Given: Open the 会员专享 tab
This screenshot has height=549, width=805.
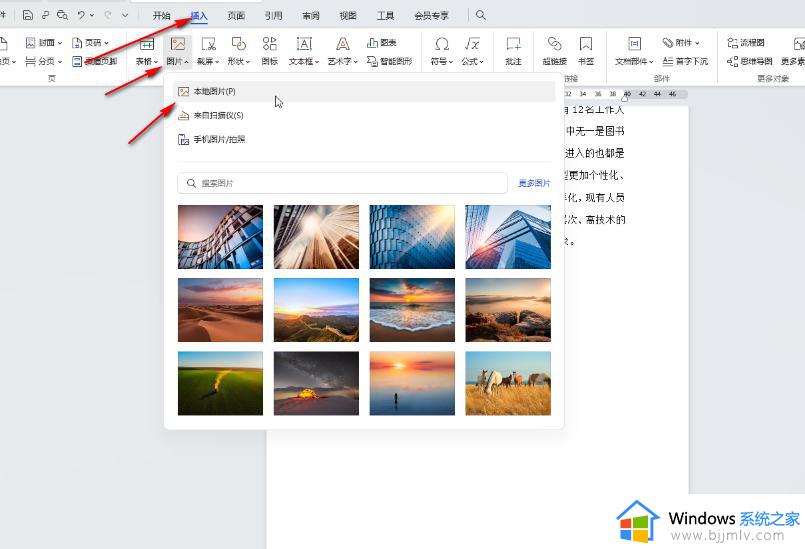Looking at the screenshot, I should (x=431, y=16).
